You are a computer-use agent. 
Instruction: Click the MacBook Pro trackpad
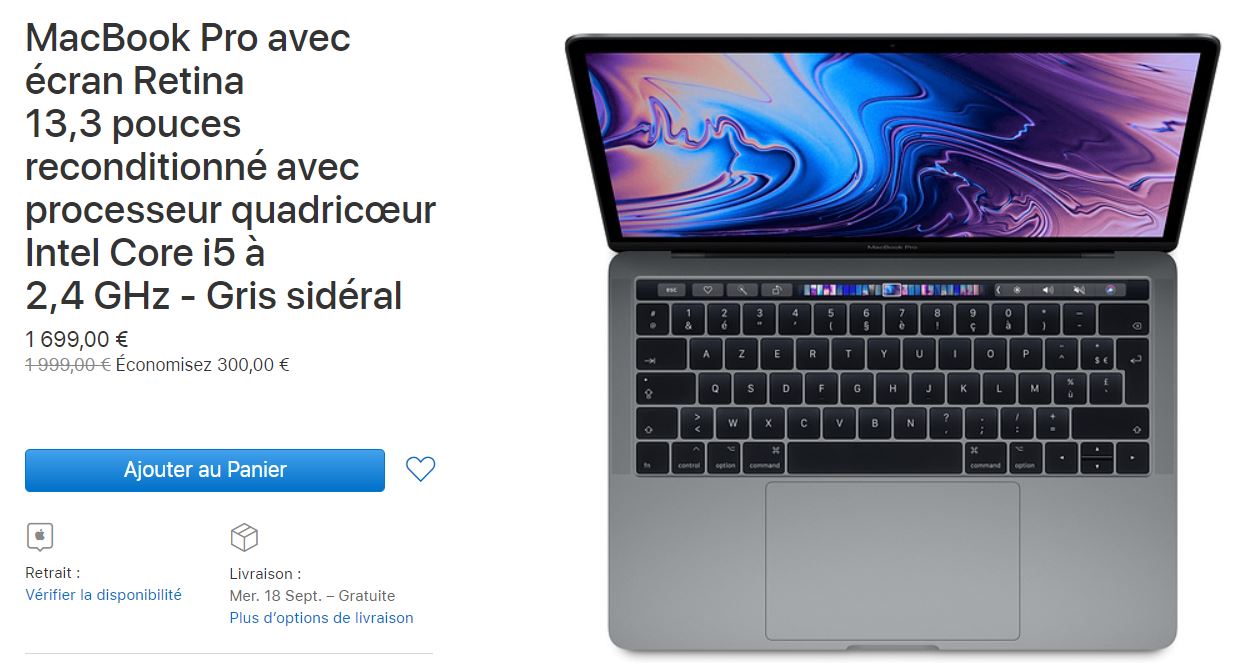pyautogui.click(x=892, y=561)
